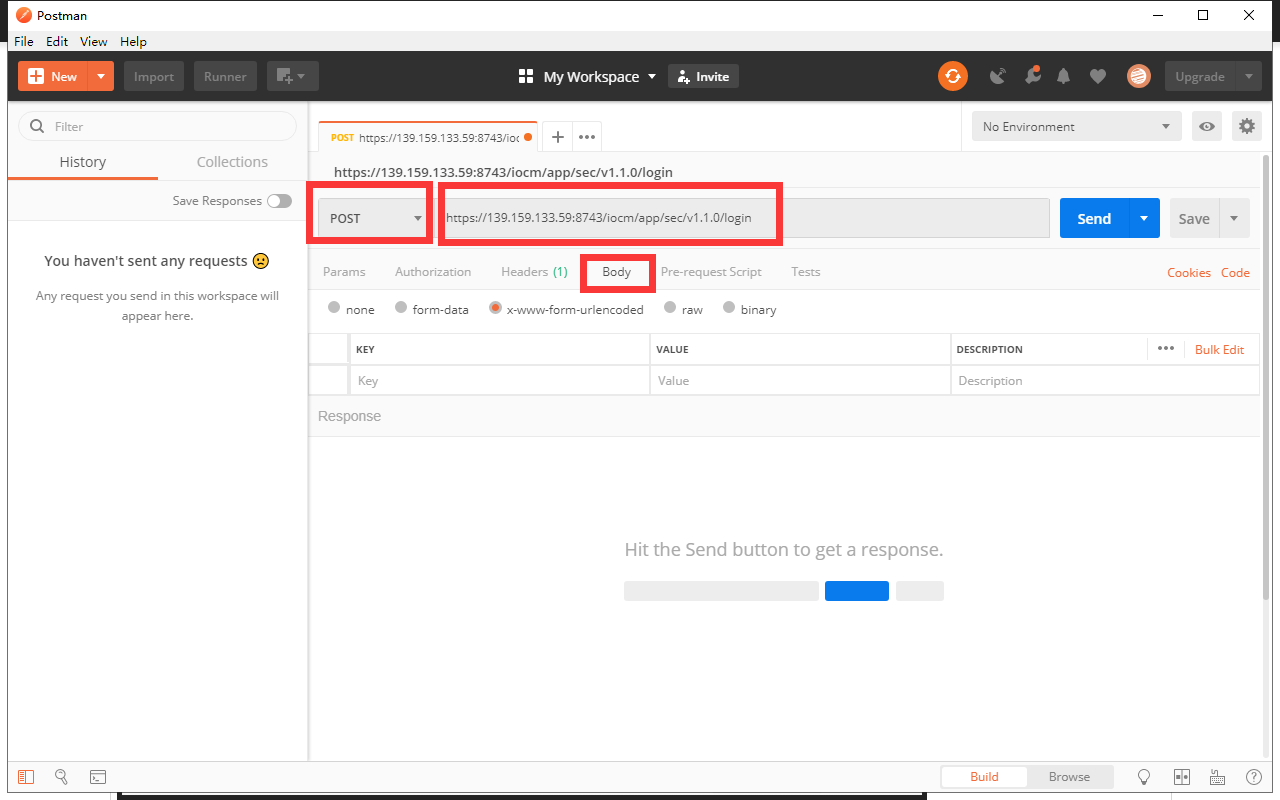Viewport: 1280px width, 800px height.
Task: Open the tab options ellipsis
Action: (587, 137)
